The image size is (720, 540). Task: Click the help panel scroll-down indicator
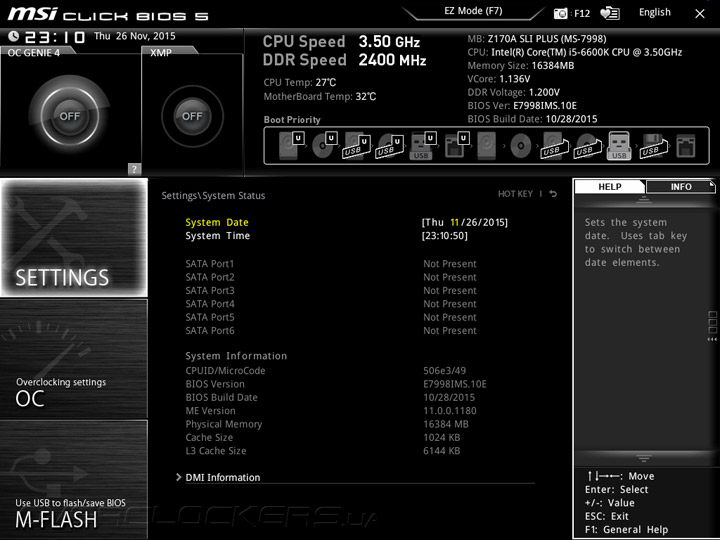(x=644, y=458)
